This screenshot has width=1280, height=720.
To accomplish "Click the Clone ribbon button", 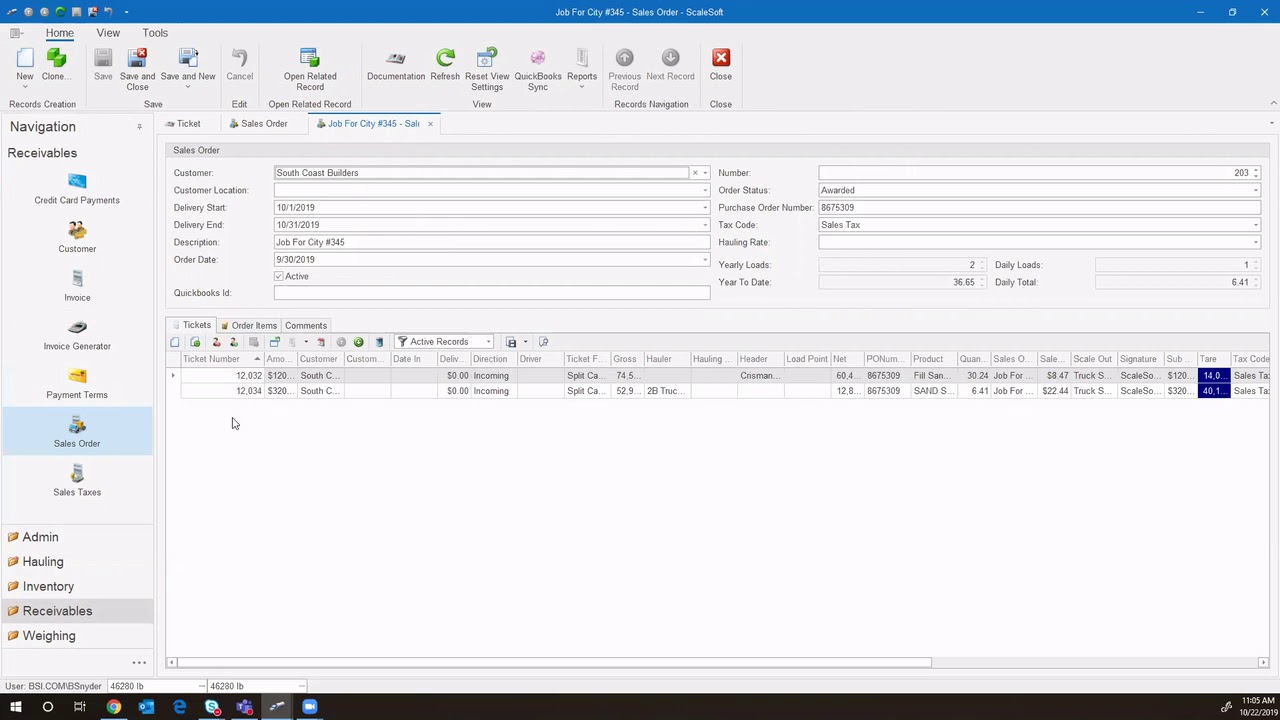I will 56,65.
